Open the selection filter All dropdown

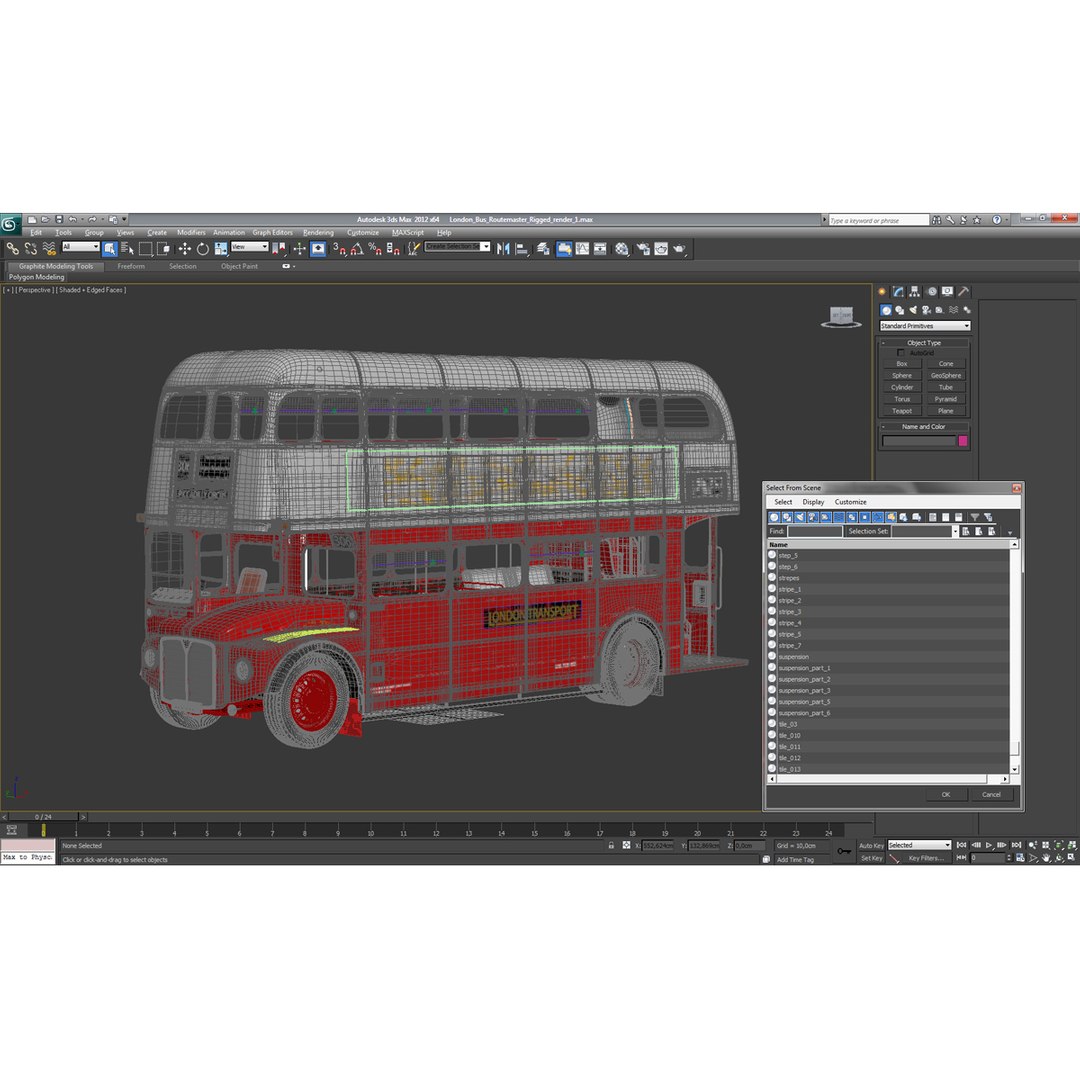(81, 247)
